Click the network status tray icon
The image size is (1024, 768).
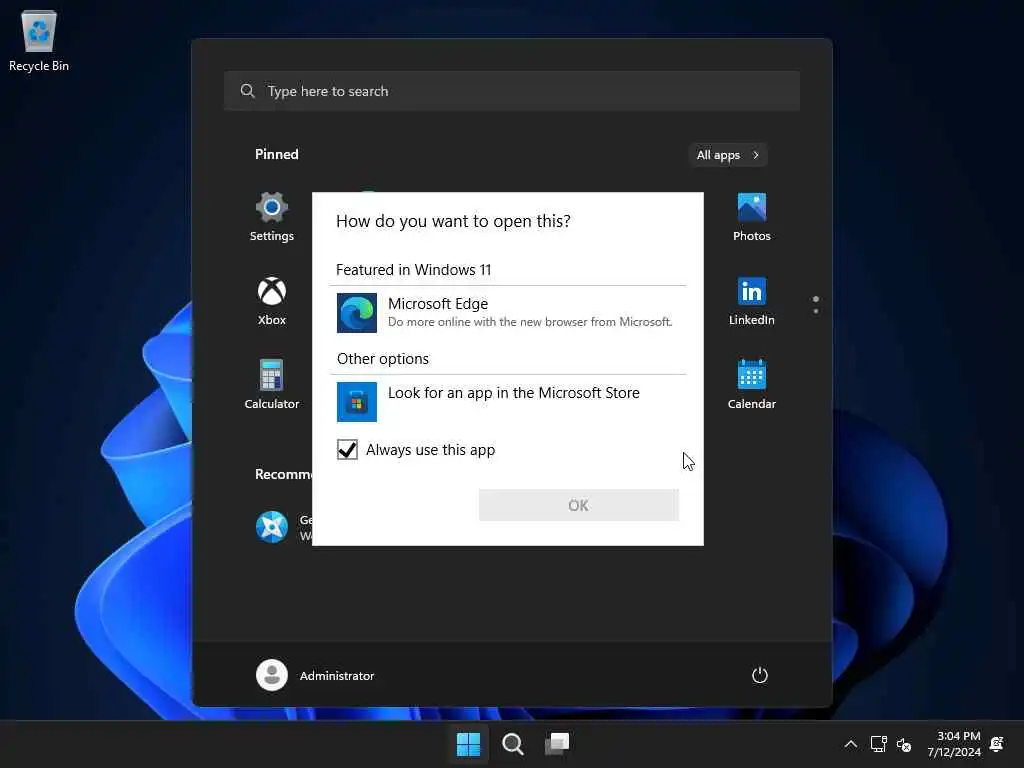[x=878, y=744]
